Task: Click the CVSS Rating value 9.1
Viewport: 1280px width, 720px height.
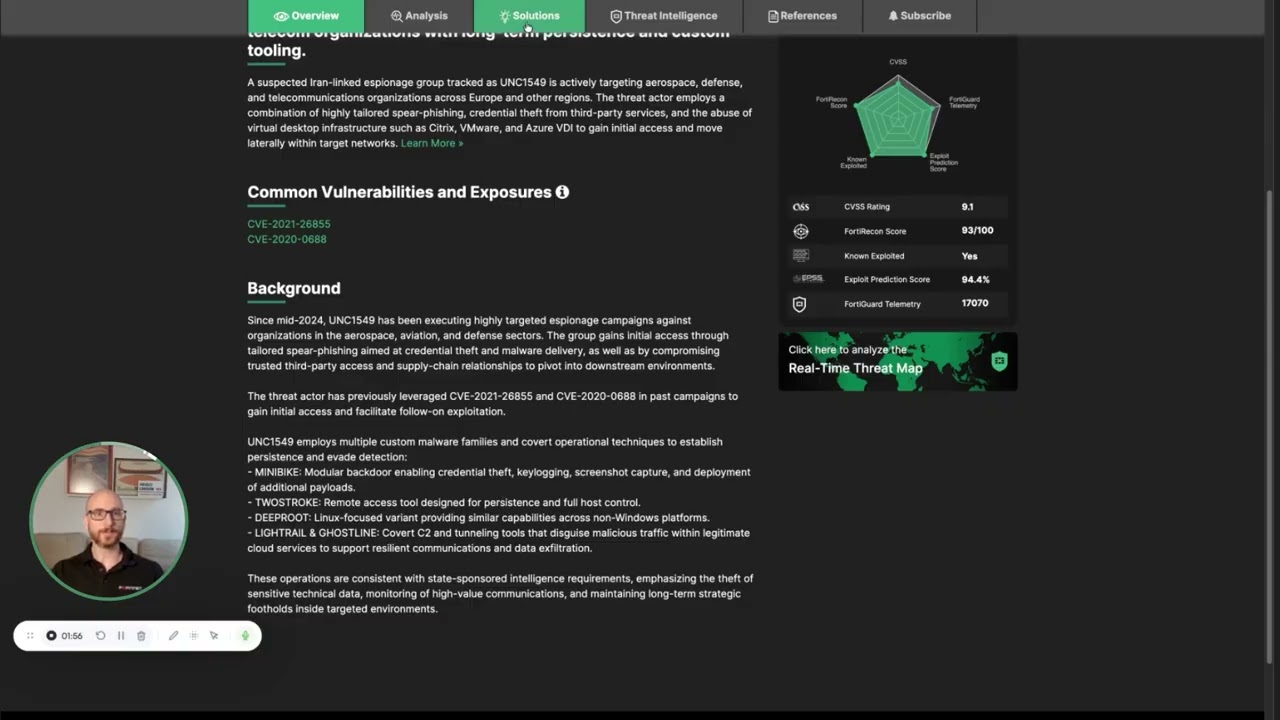Action: 967,207
